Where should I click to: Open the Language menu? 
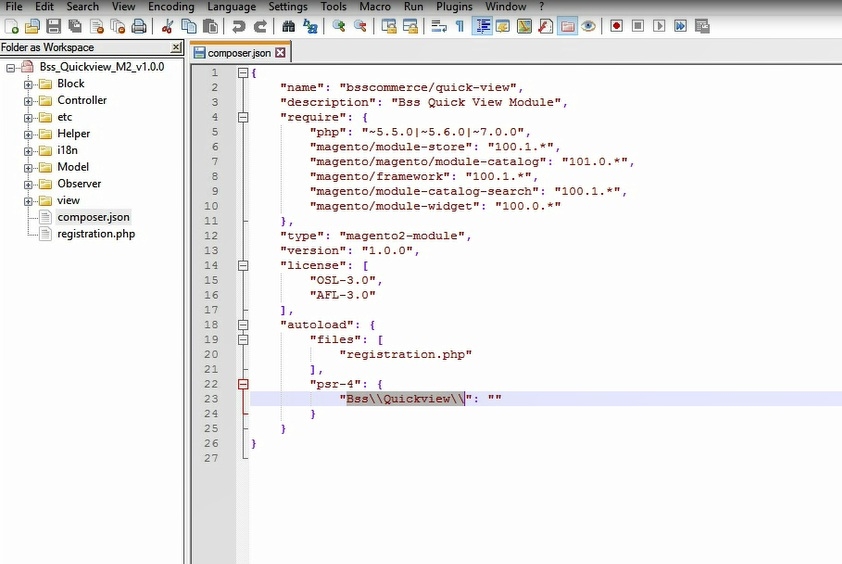(231, 6)
